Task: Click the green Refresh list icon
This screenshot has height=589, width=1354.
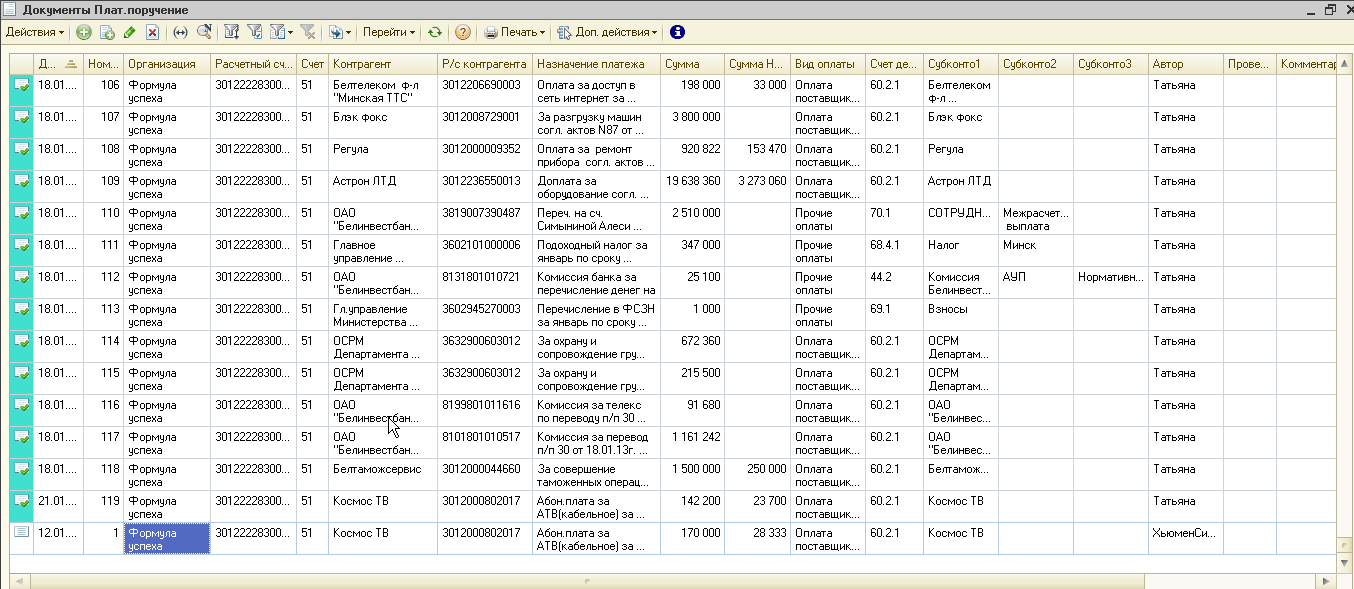Action: coord(435,32)
